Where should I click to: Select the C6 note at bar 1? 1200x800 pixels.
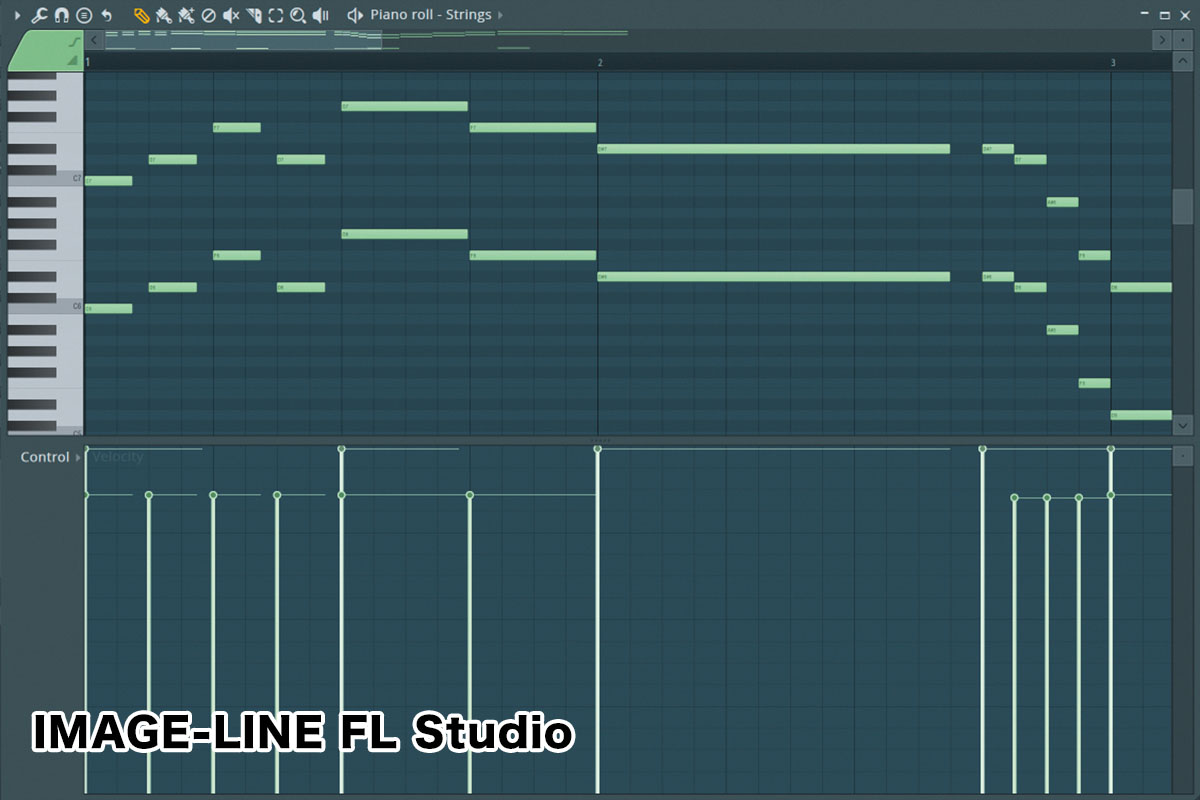pos(109,309)
